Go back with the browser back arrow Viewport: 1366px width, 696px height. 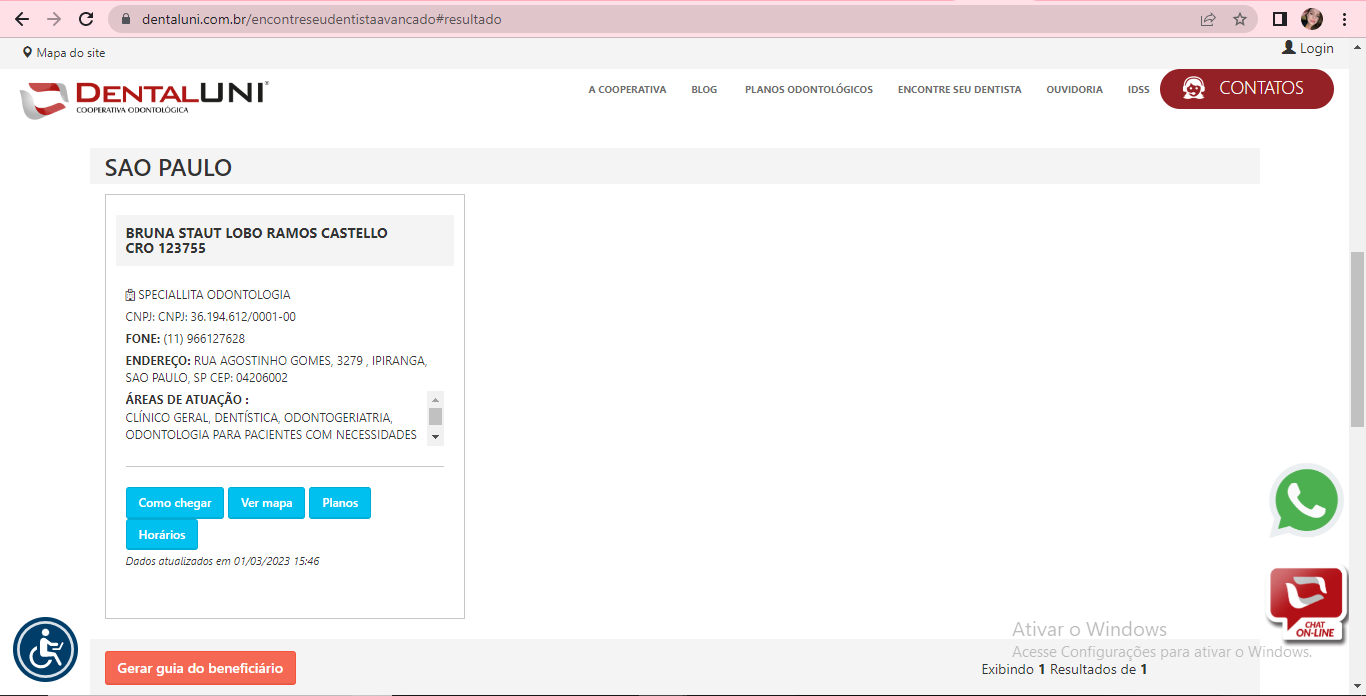coord(22,19)
